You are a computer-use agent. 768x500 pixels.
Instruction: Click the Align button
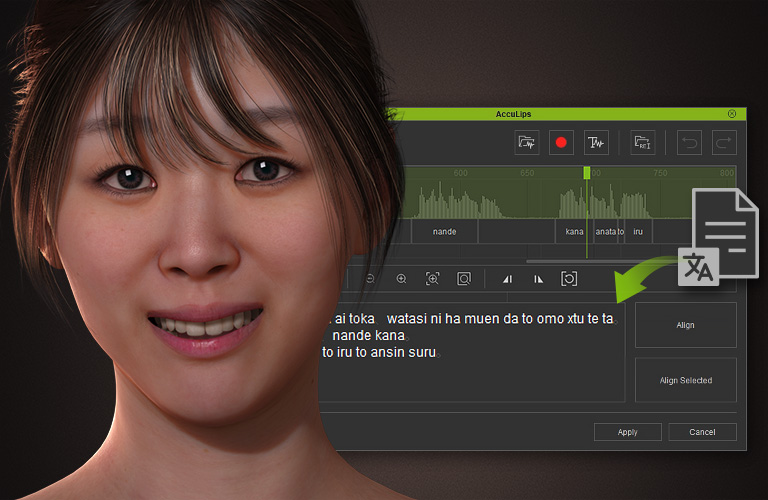[685, 325]
